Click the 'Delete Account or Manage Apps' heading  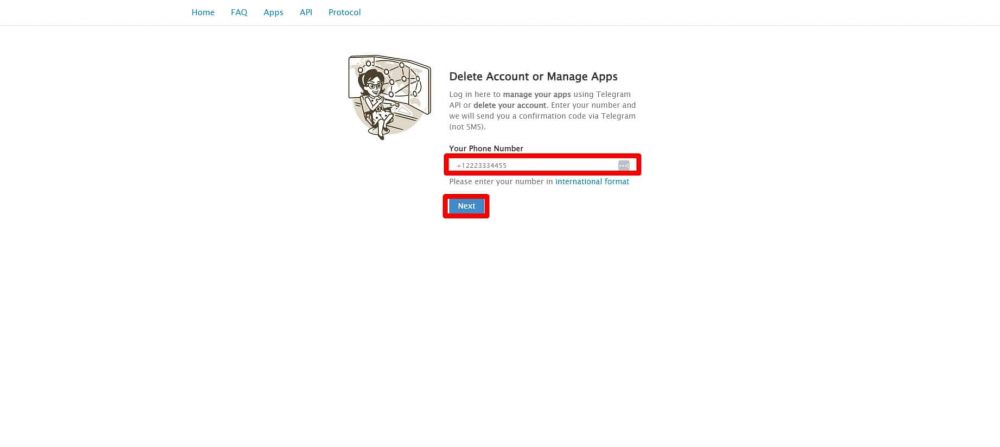tap(533, 77)
